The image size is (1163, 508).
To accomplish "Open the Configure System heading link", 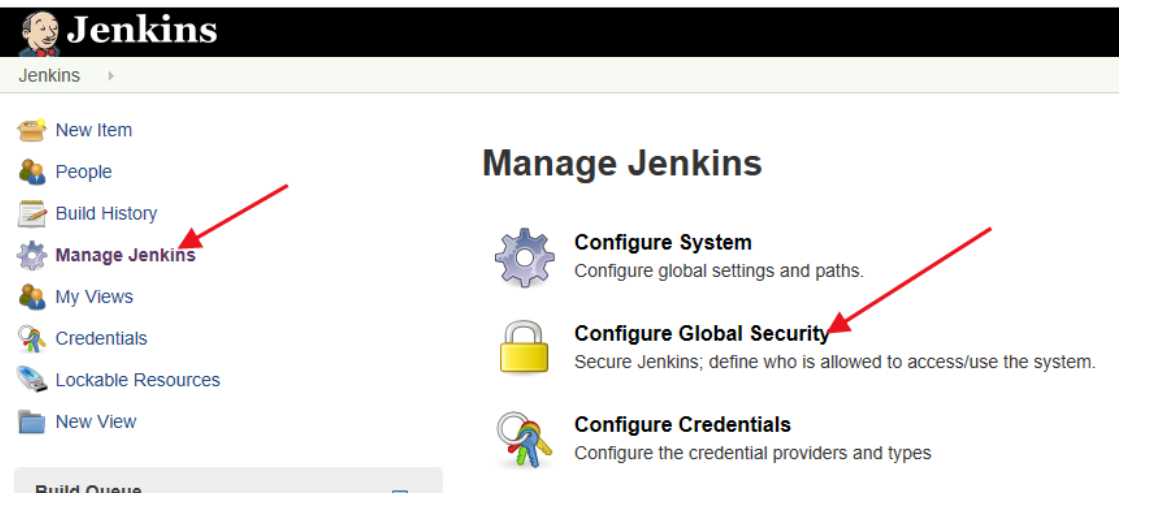I will pyautogui.click(x=663, y=243).
